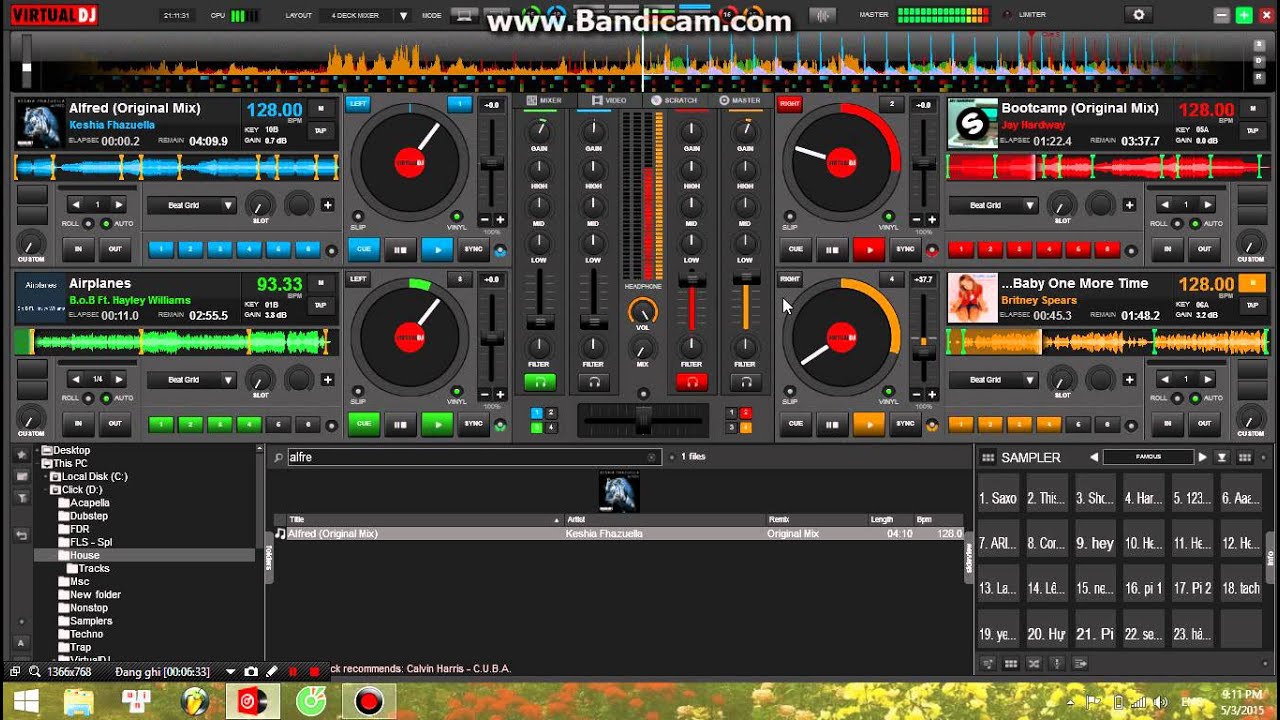Screen dimensions: 1280x720
Task: Set loop IN on the Airplanes deck
Action: click(78, 424)
